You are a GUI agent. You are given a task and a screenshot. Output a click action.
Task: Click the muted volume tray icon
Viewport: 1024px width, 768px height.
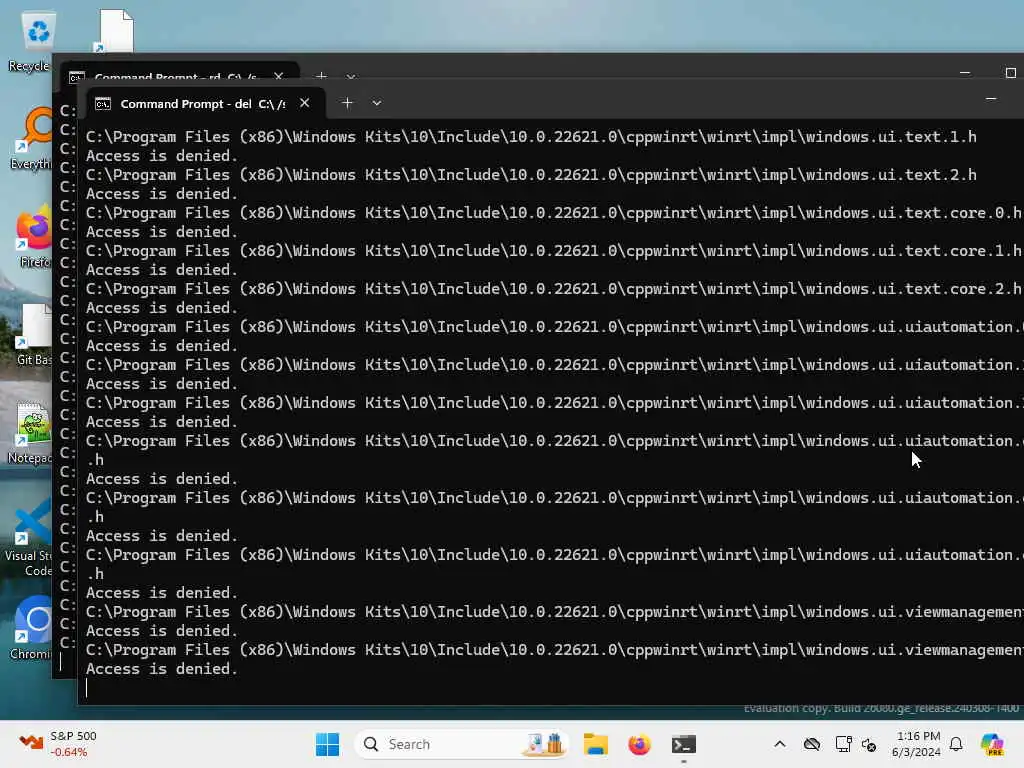pos(869,744)
